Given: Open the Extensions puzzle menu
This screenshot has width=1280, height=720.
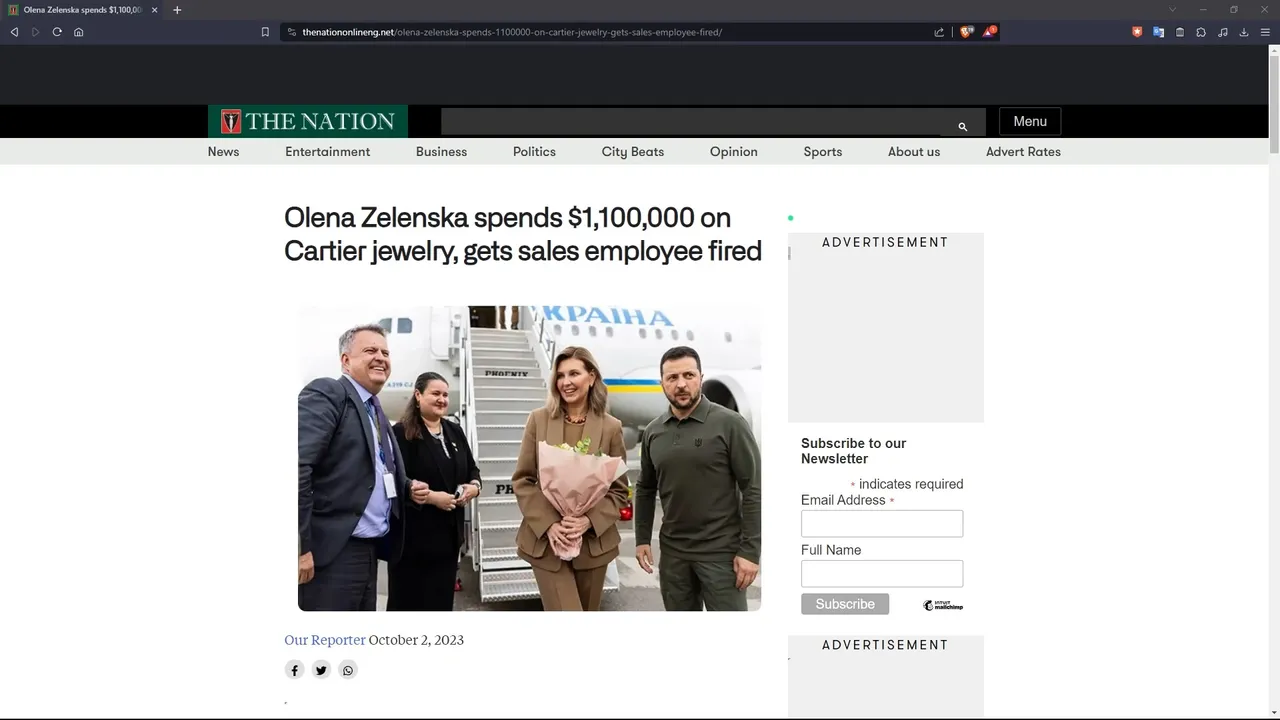Looking at the screenshot, I should (x=1201, y=32).
